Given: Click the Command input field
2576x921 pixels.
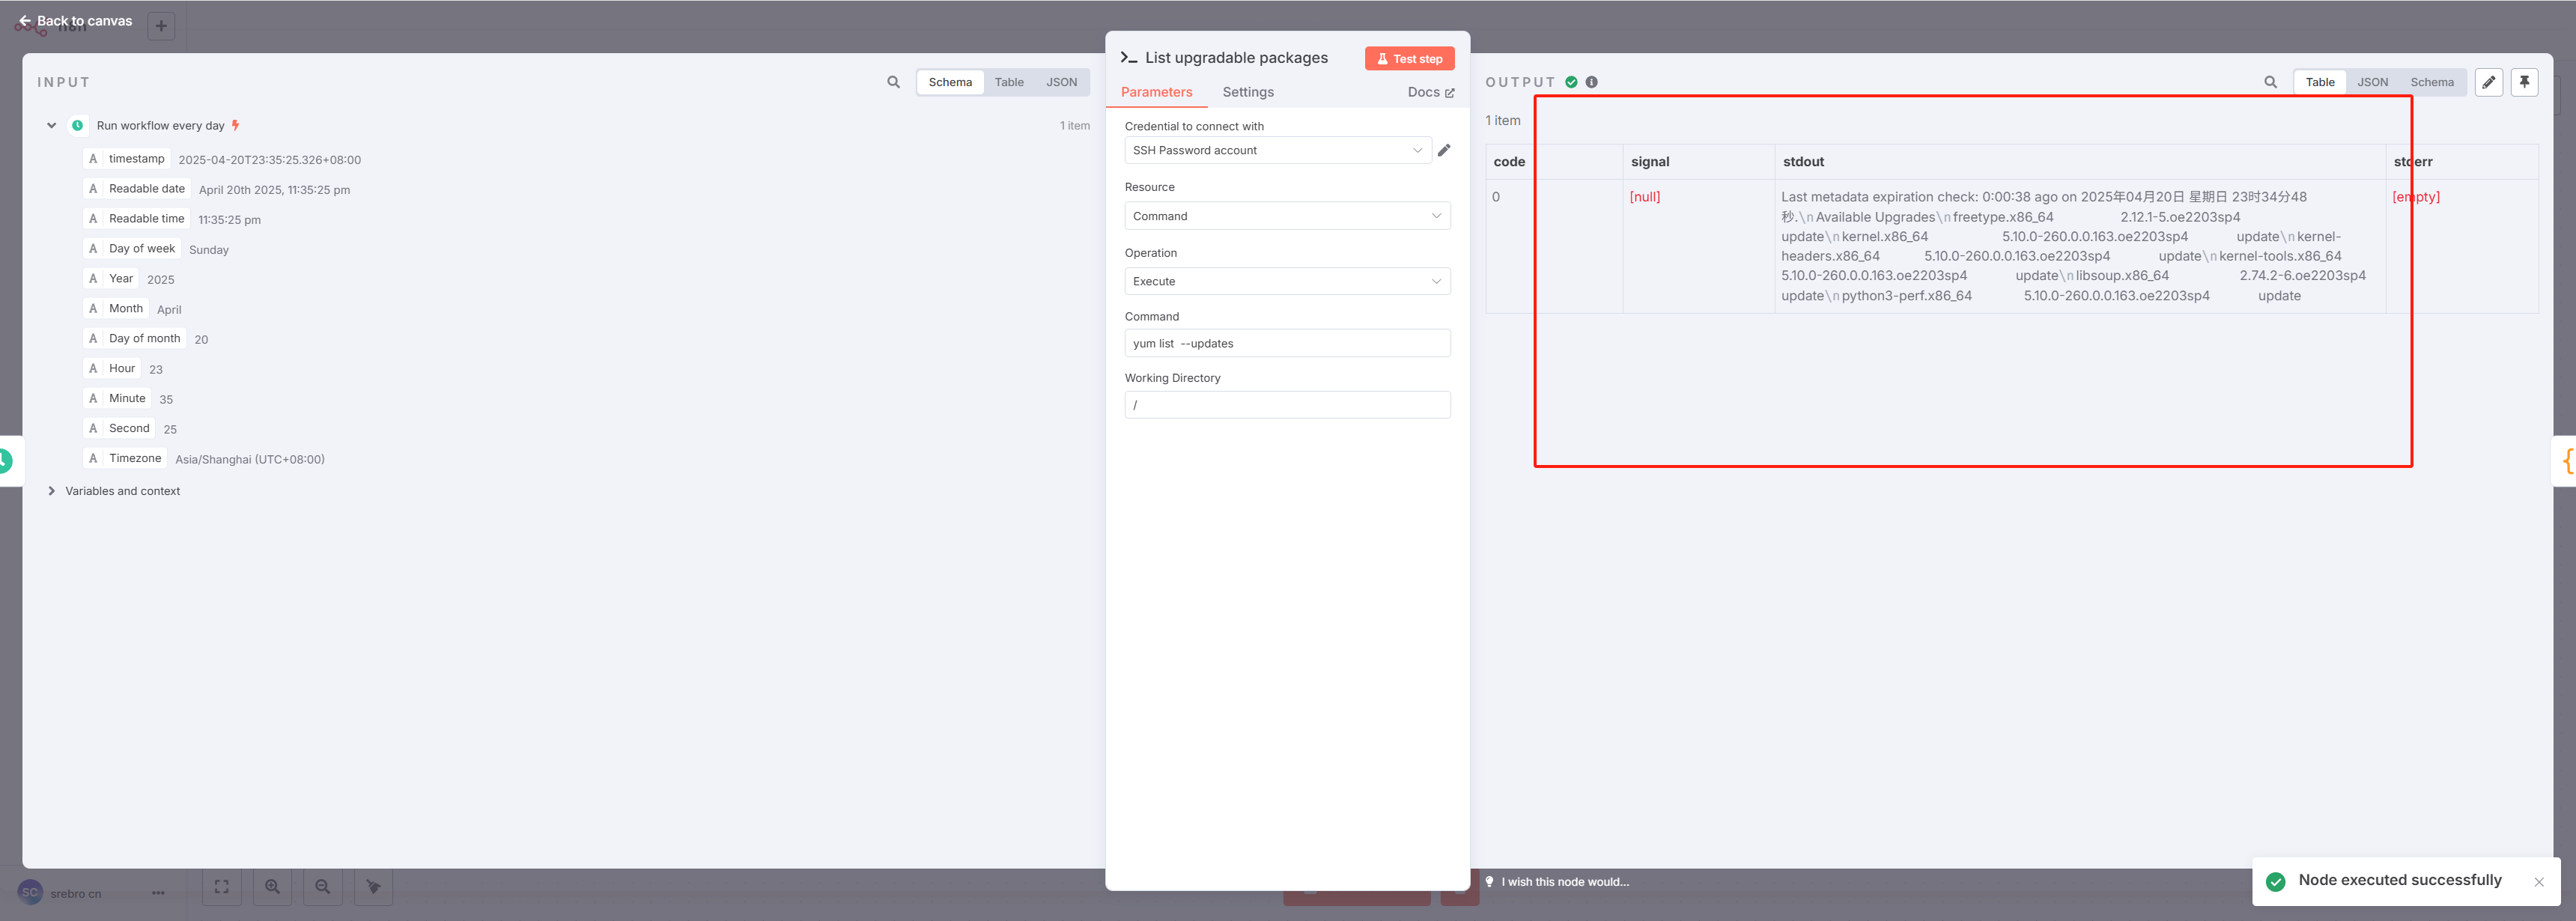Looking at the screenshot, I should coord(1286,343).
